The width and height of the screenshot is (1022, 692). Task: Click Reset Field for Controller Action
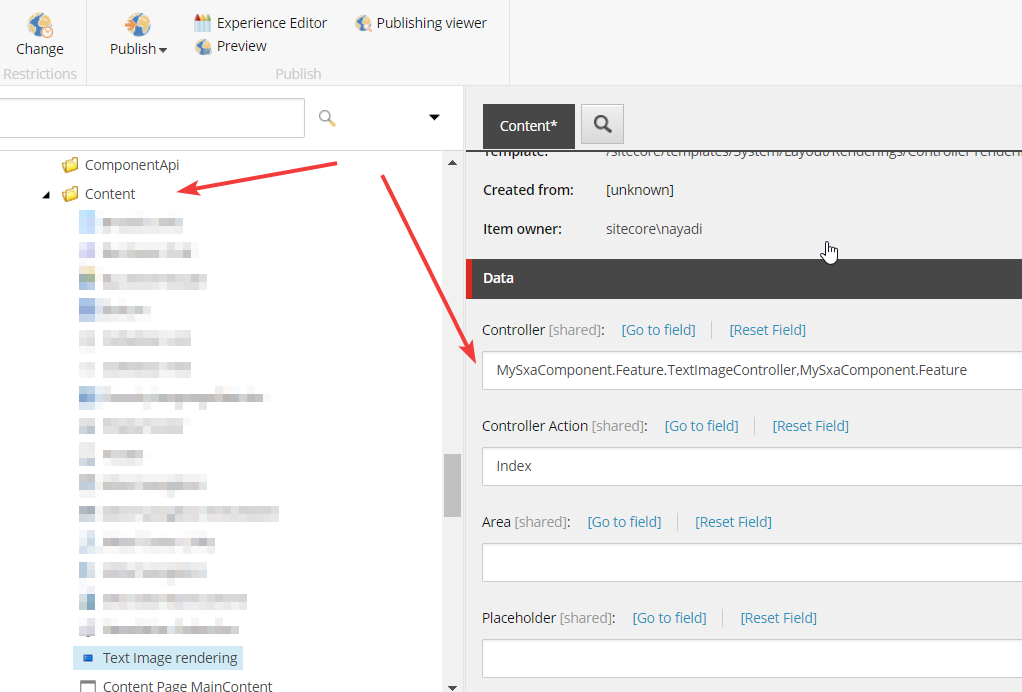click(x=810, y=426)
